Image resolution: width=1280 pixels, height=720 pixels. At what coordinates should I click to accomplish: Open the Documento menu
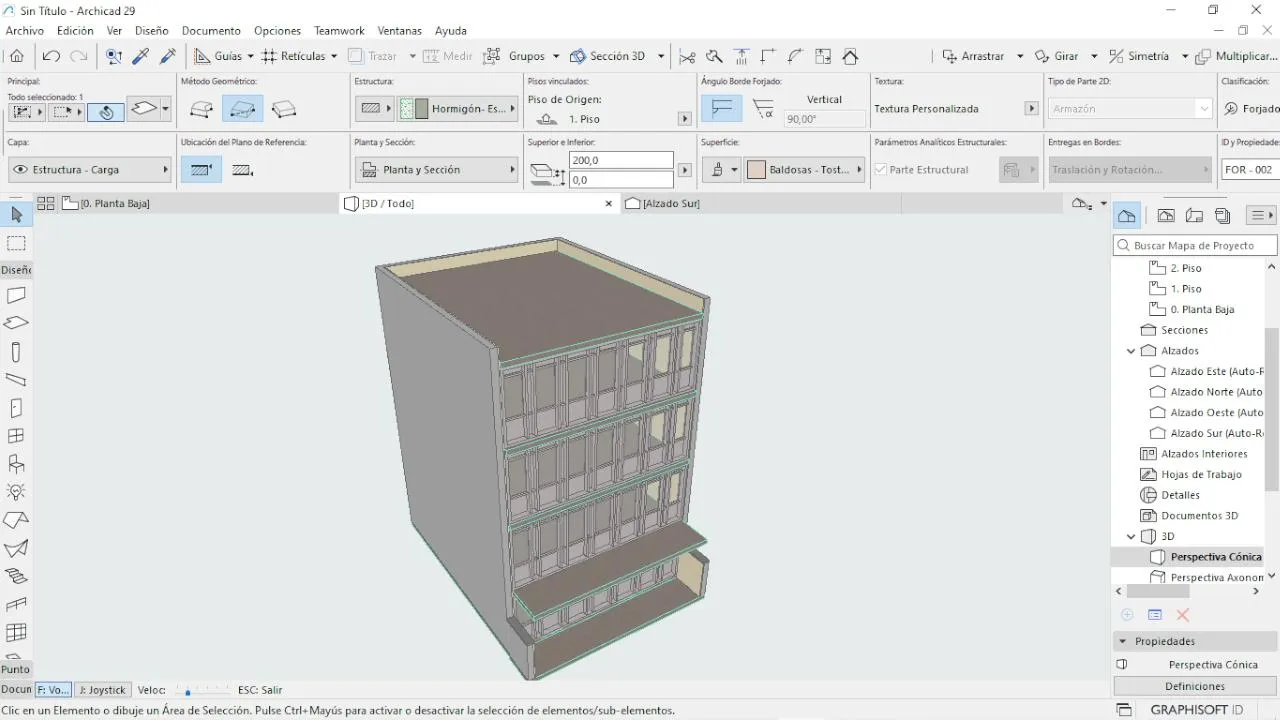[x=211, y=31]
